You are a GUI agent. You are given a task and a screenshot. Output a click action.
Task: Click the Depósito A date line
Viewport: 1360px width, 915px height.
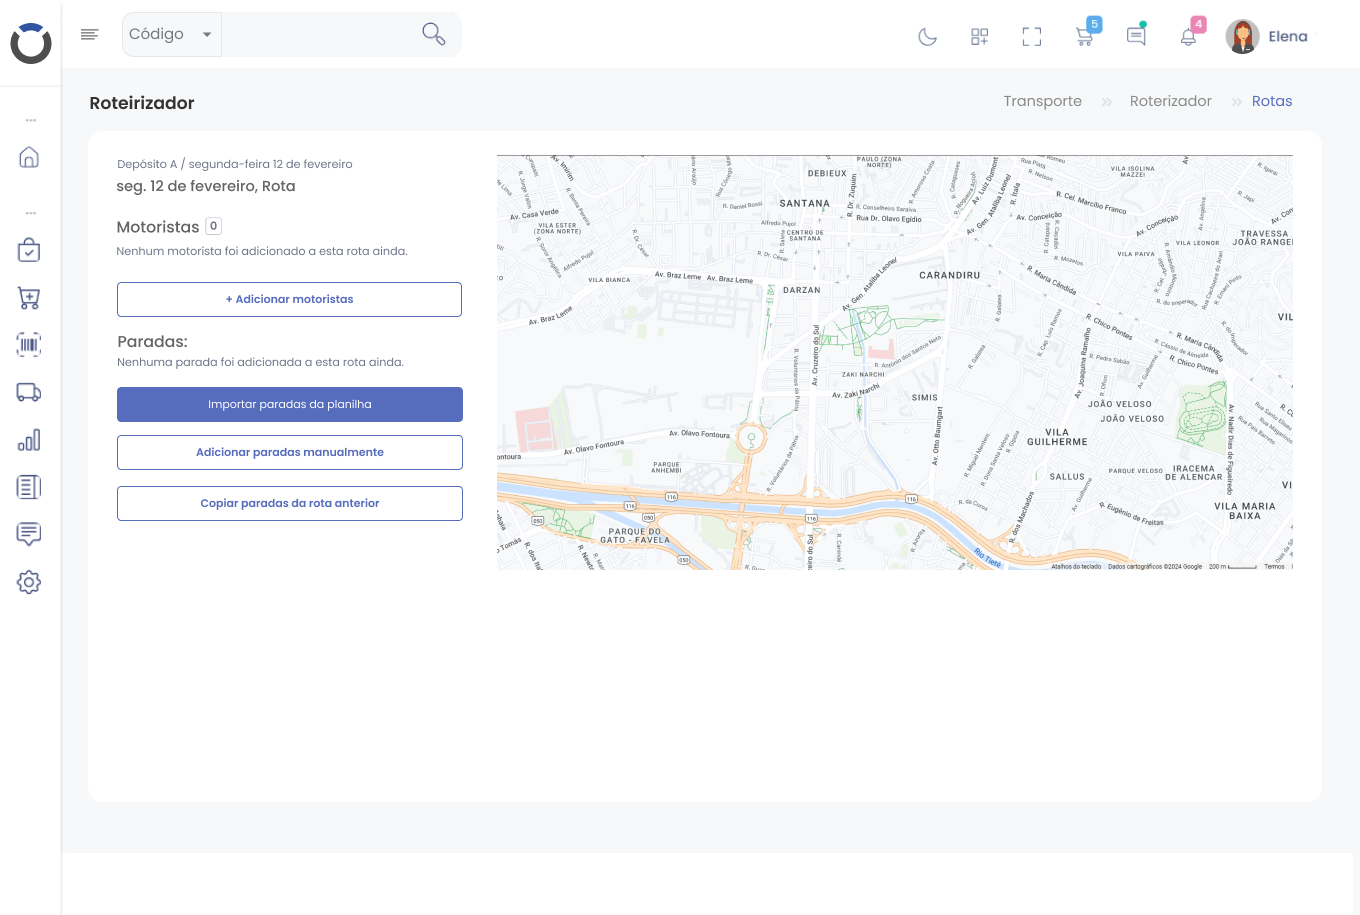tap(235, 164)
